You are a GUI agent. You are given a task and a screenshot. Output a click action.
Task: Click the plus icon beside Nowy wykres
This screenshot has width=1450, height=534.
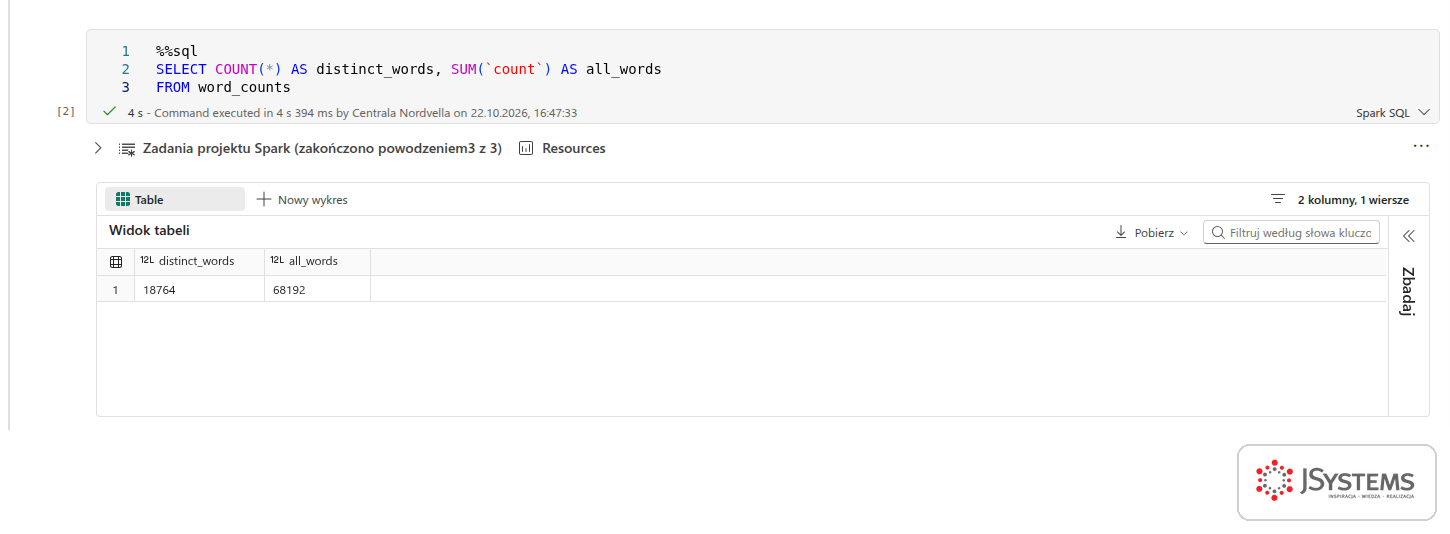point(264,199)
